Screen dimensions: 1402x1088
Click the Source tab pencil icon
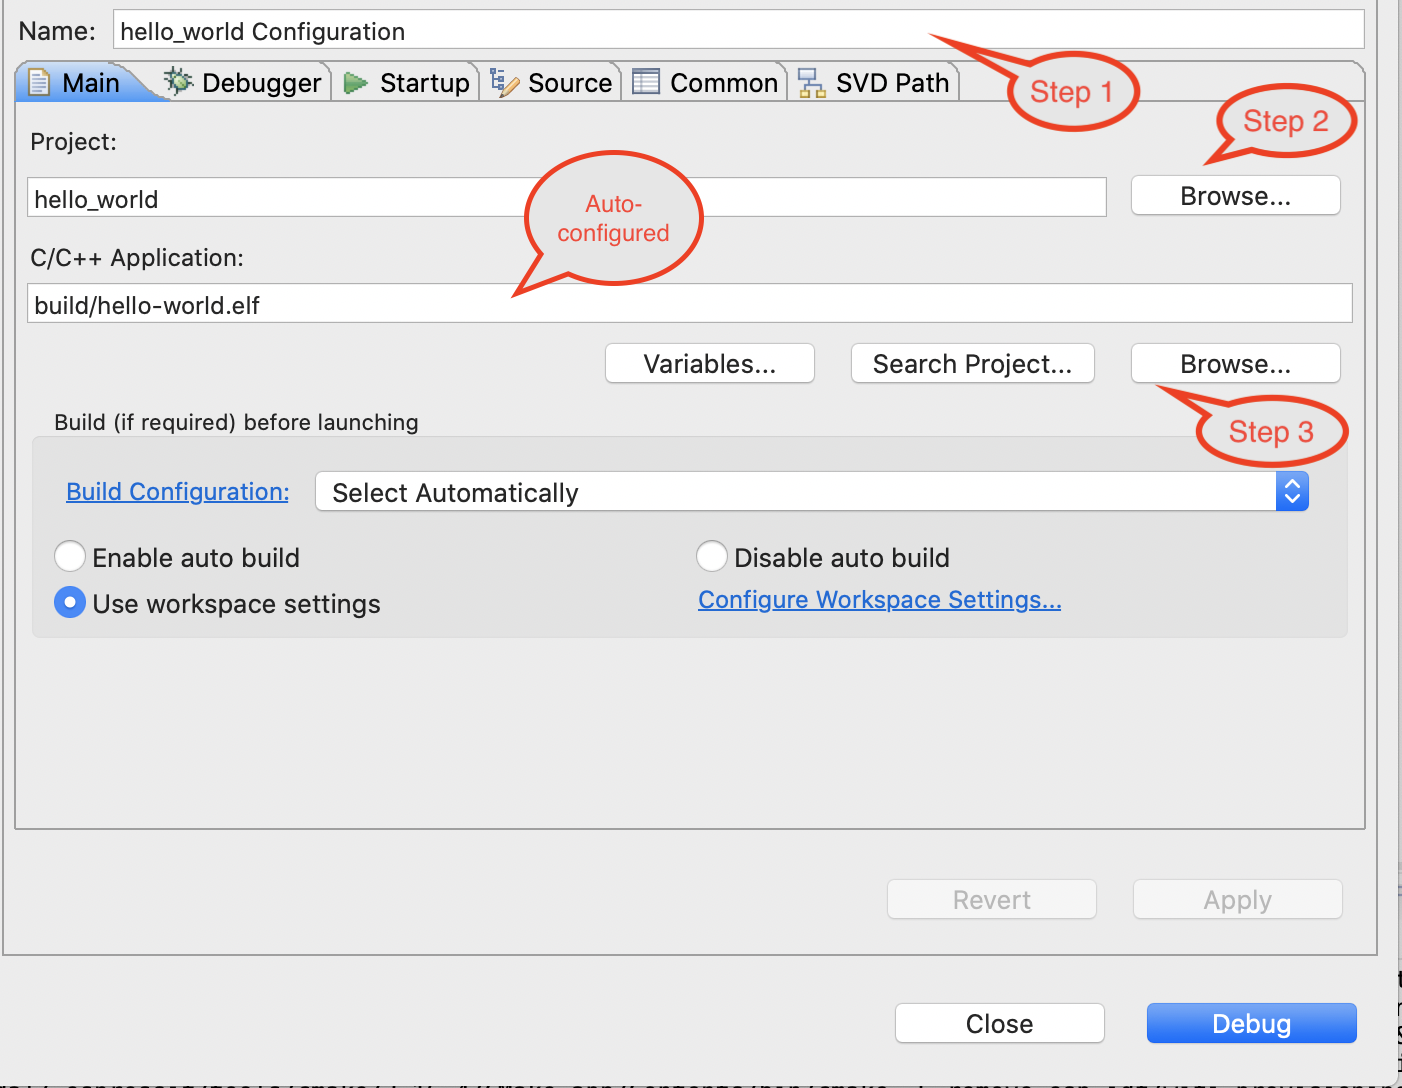(505, 83)
